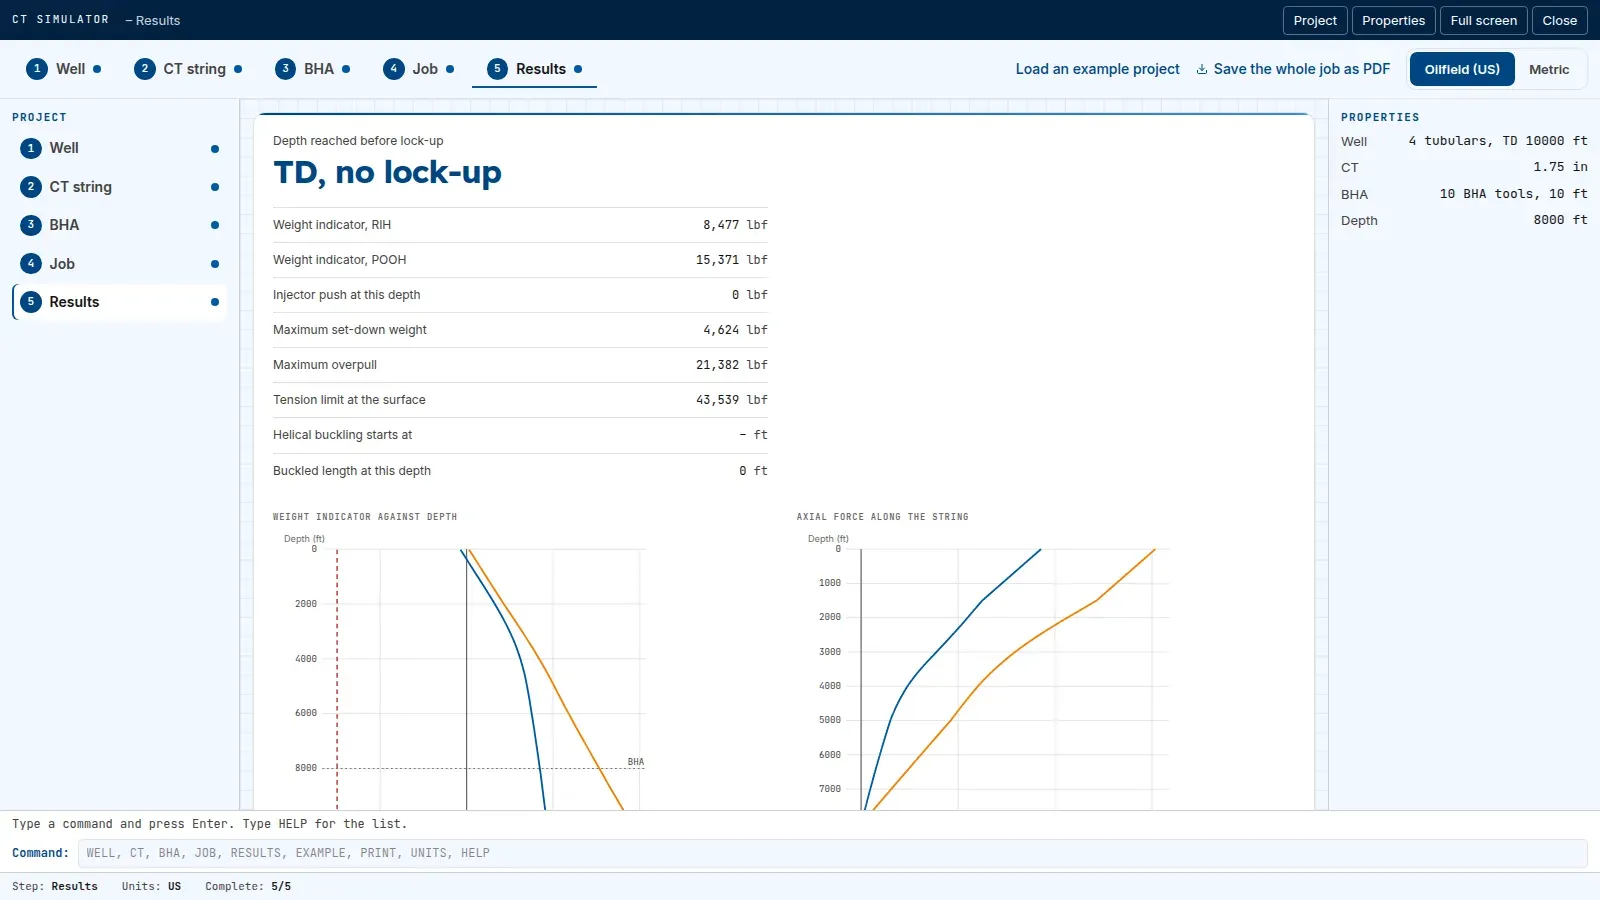This screenshot has height=900, width=1600.
Task: Open the Well tab in the stepper
Action: (64, 69)
